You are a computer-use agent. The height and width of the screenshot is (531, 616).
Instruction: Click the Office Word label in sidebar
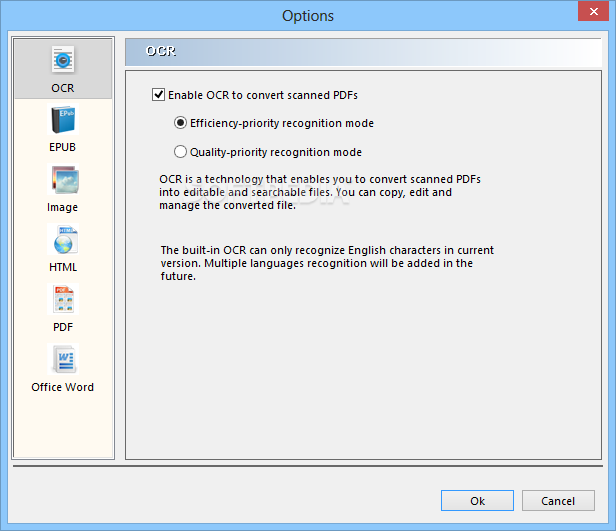pos(62,387)
